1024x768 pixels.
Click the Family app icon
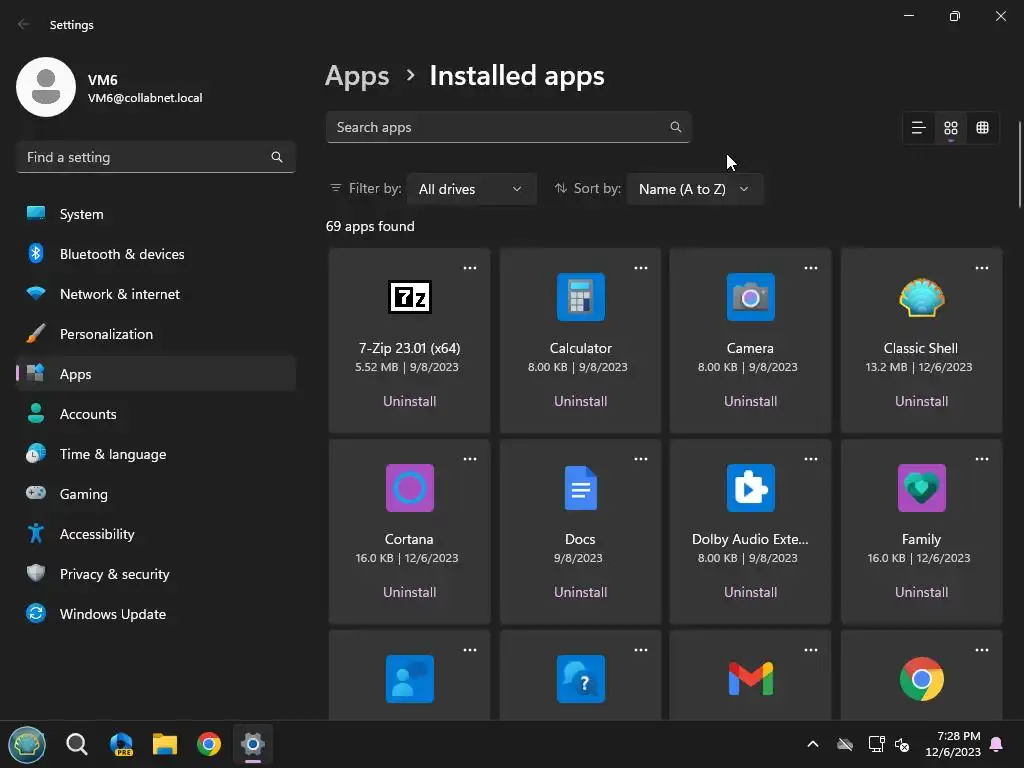921,488
